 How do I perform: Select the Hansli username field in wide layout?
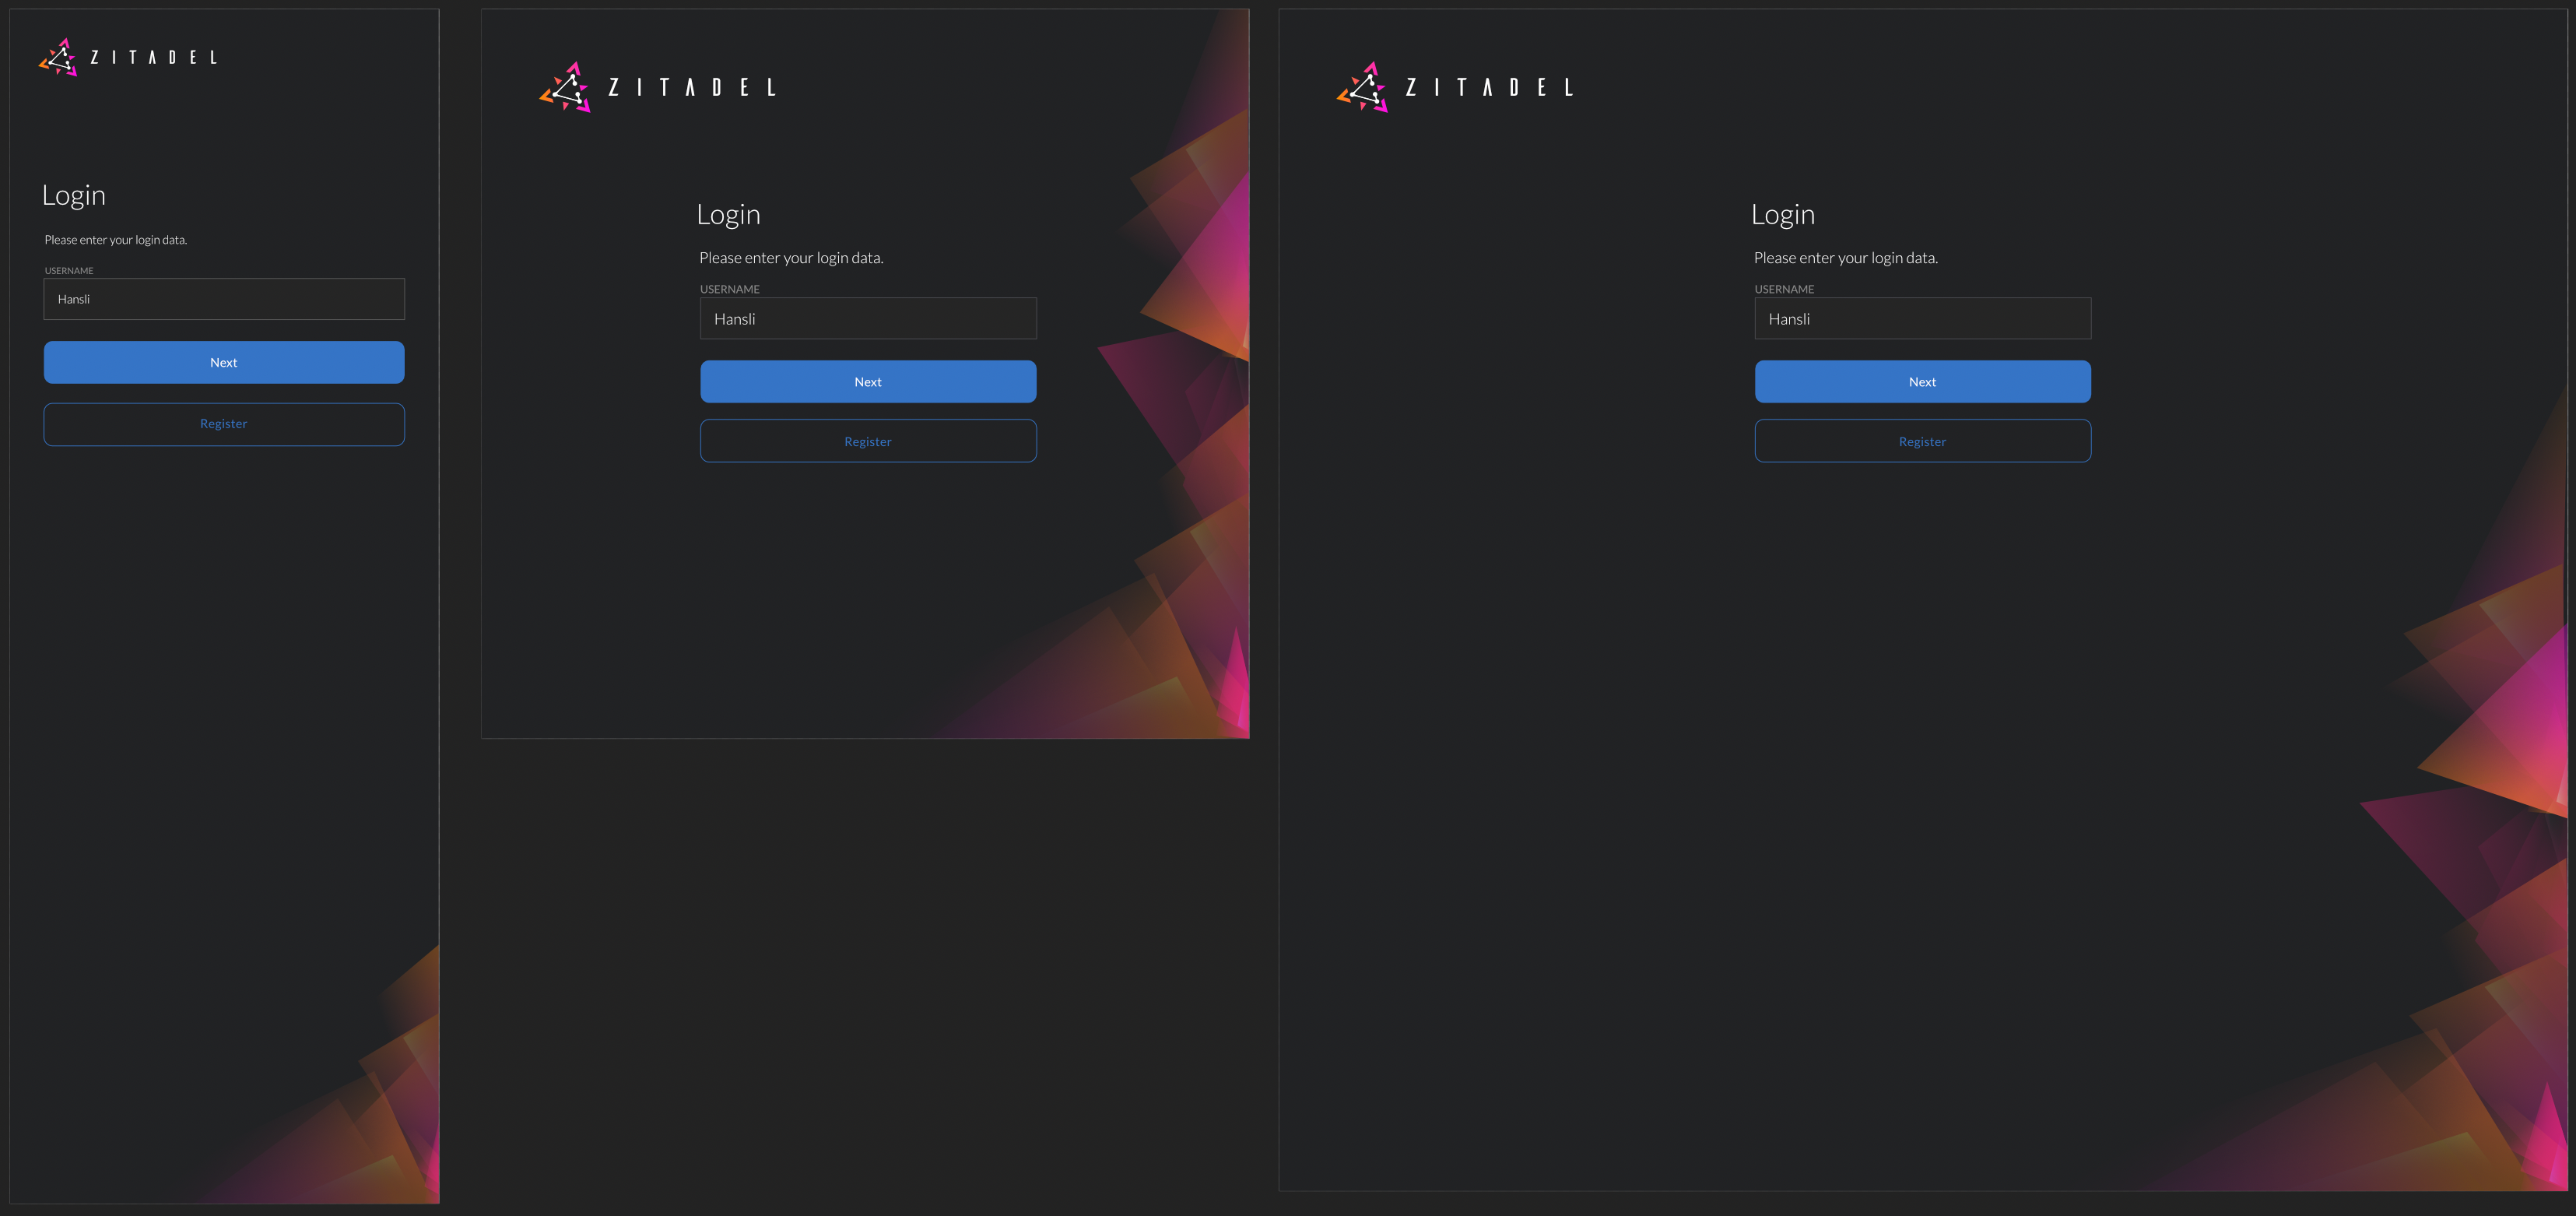click(x=1922, y=318)
